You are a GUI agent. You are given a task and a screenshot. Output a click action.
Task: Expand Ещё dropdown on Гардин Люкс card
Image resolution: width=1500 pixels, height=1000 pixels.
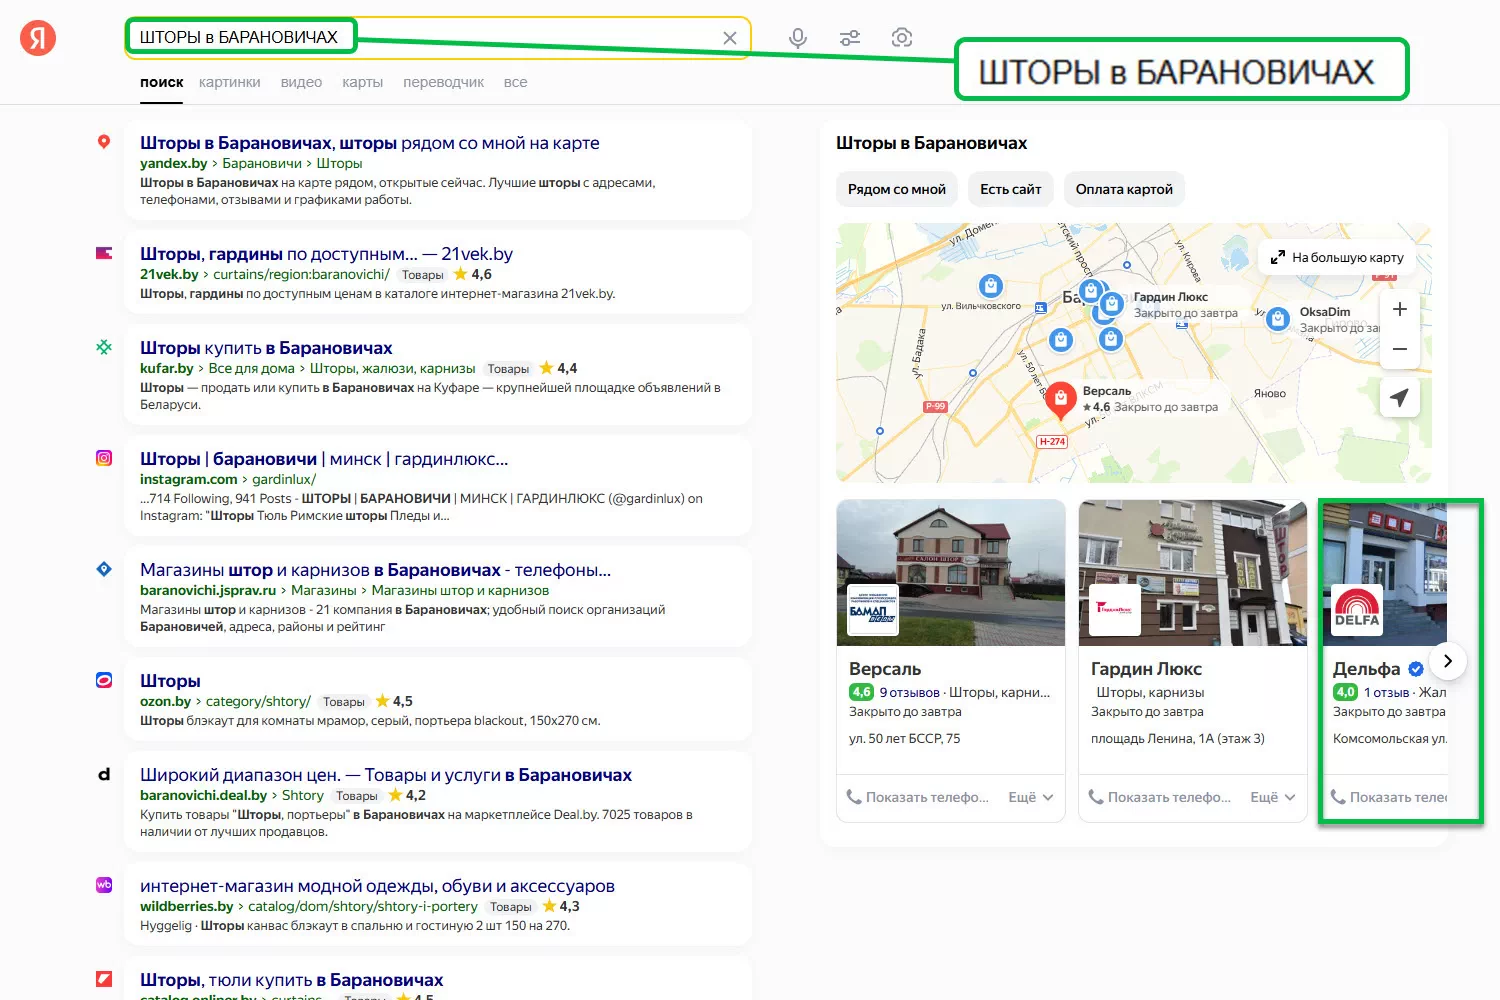(x=1272, y=797)
